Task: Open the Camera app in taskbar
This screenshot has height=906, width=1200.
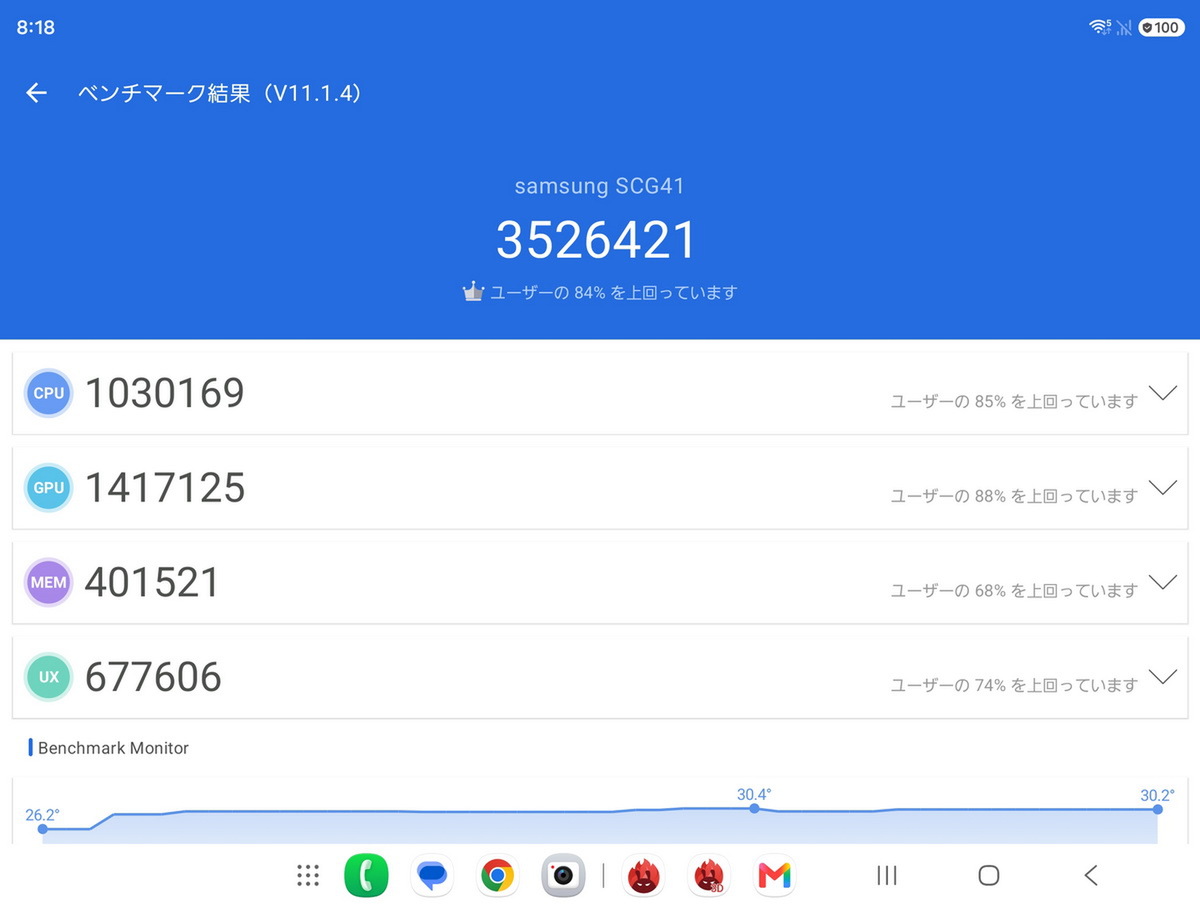Action: click(x=563, y=876)
